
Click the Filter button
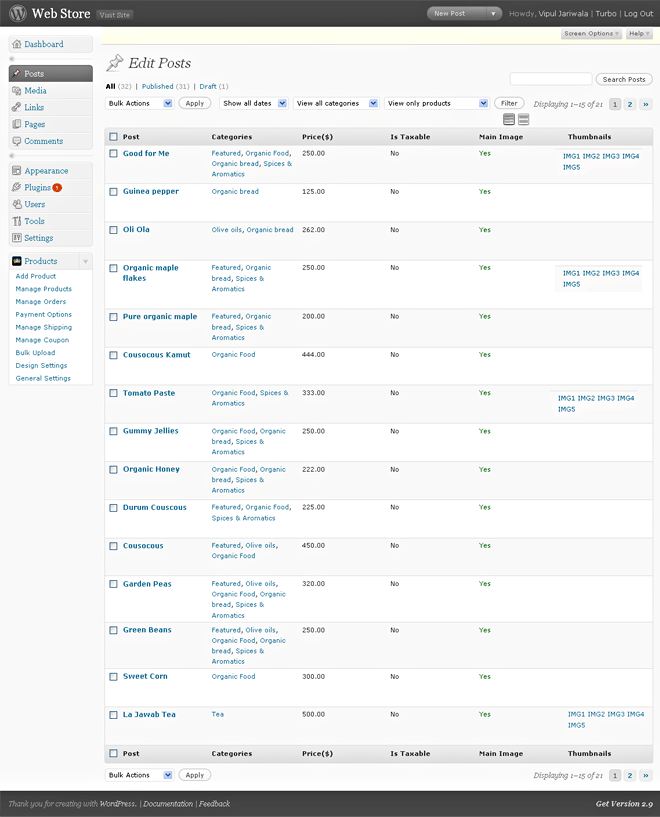click(509, 103)
